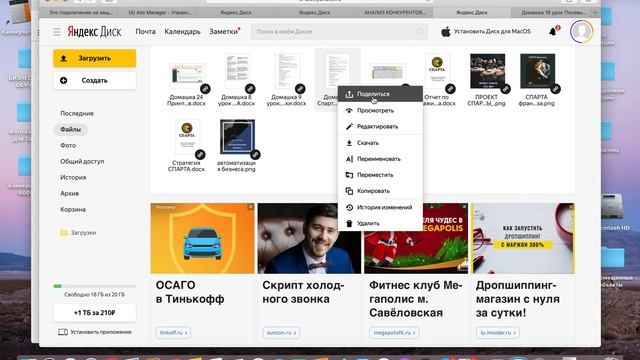Viewport: 640px width, 360px height.
Task: Select Редактировать in context menu
Action: (380, 127)
